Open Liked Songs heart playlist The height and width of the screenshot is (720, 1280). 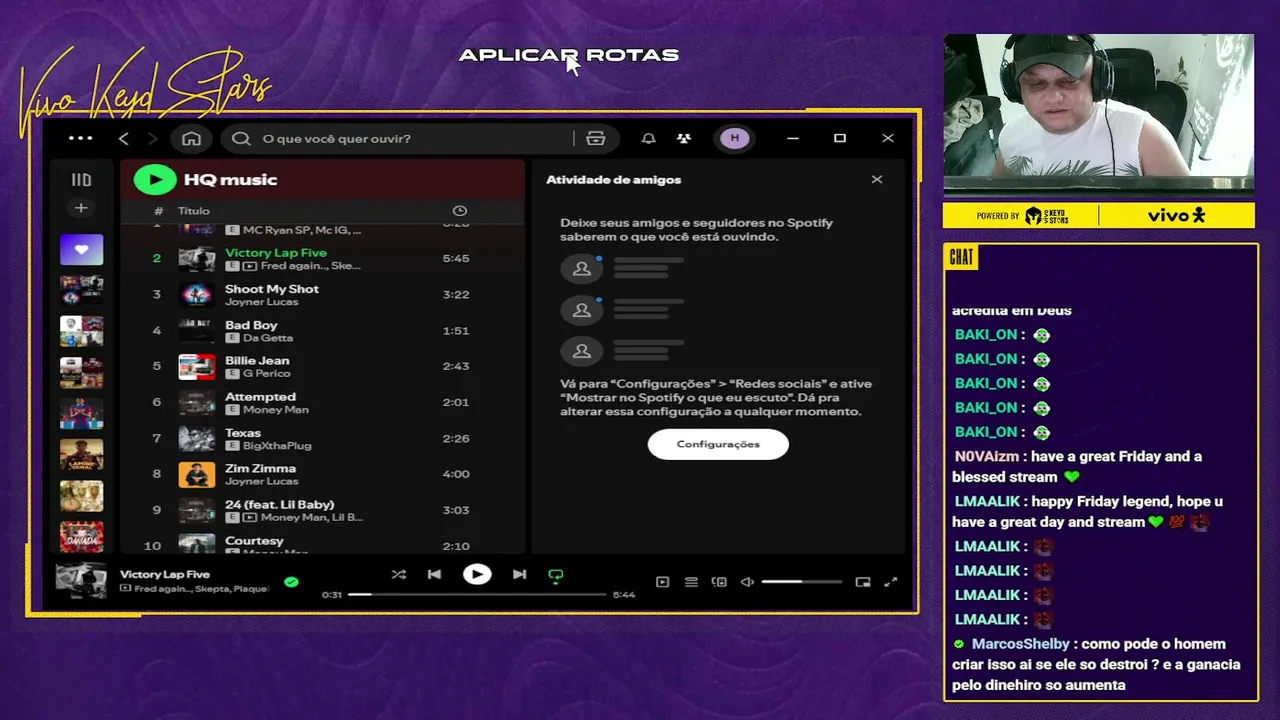coord(81,250)
